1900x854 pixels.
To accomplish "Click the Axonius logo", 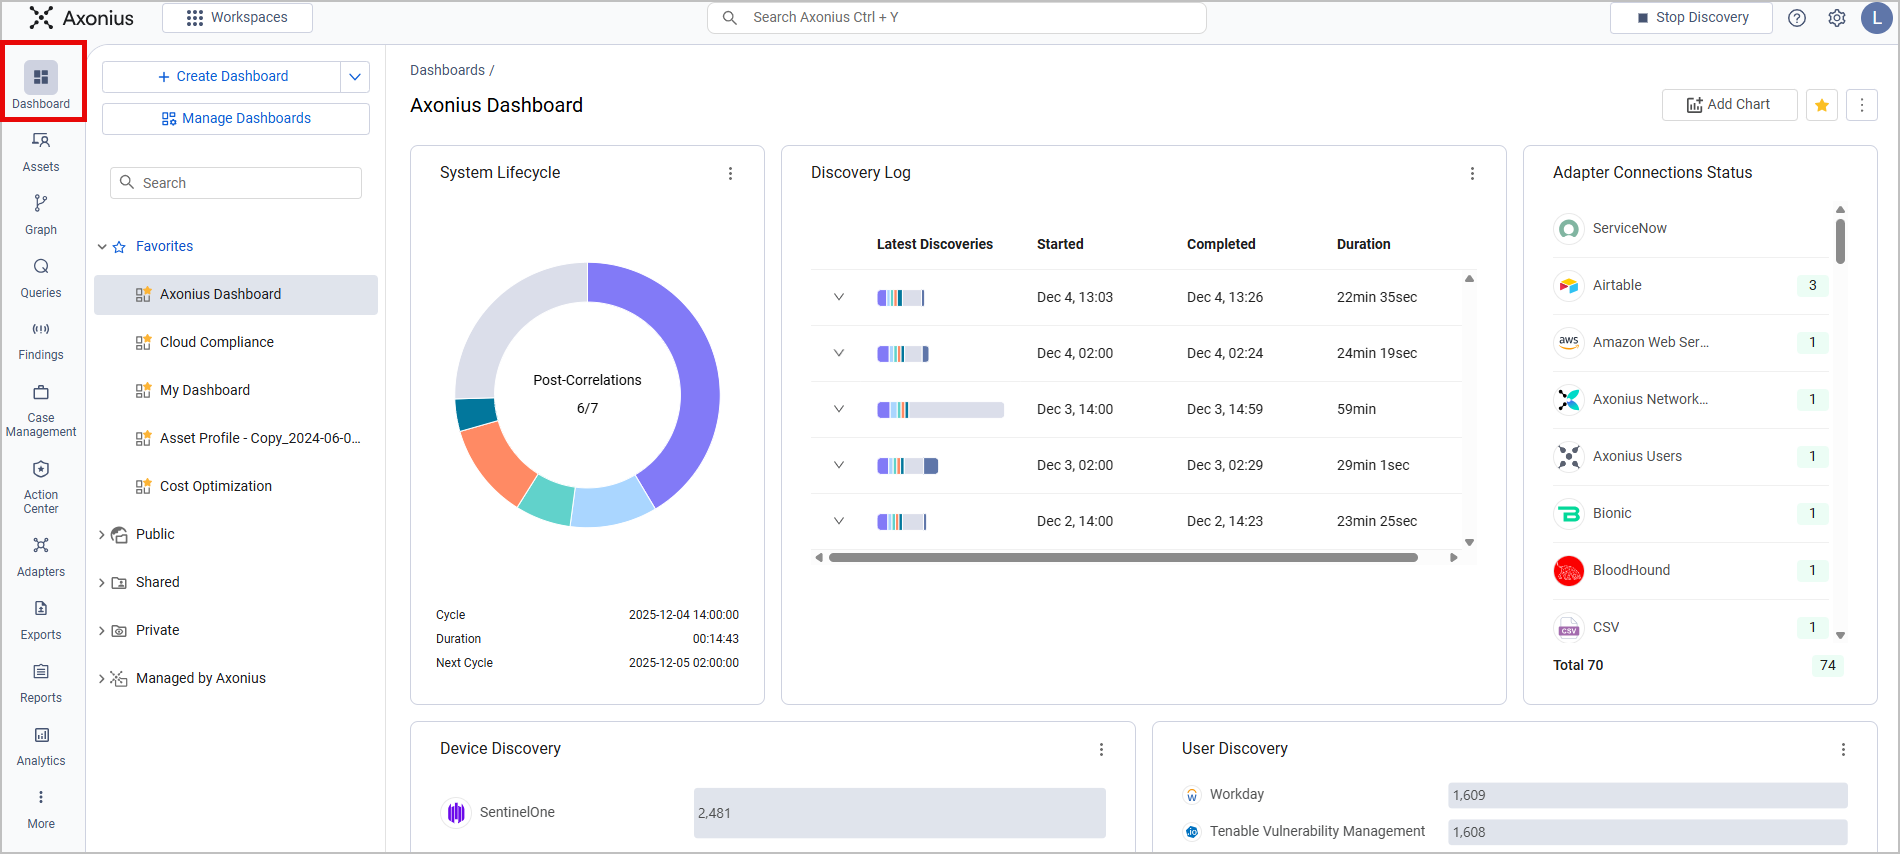I will coord(82,18).
